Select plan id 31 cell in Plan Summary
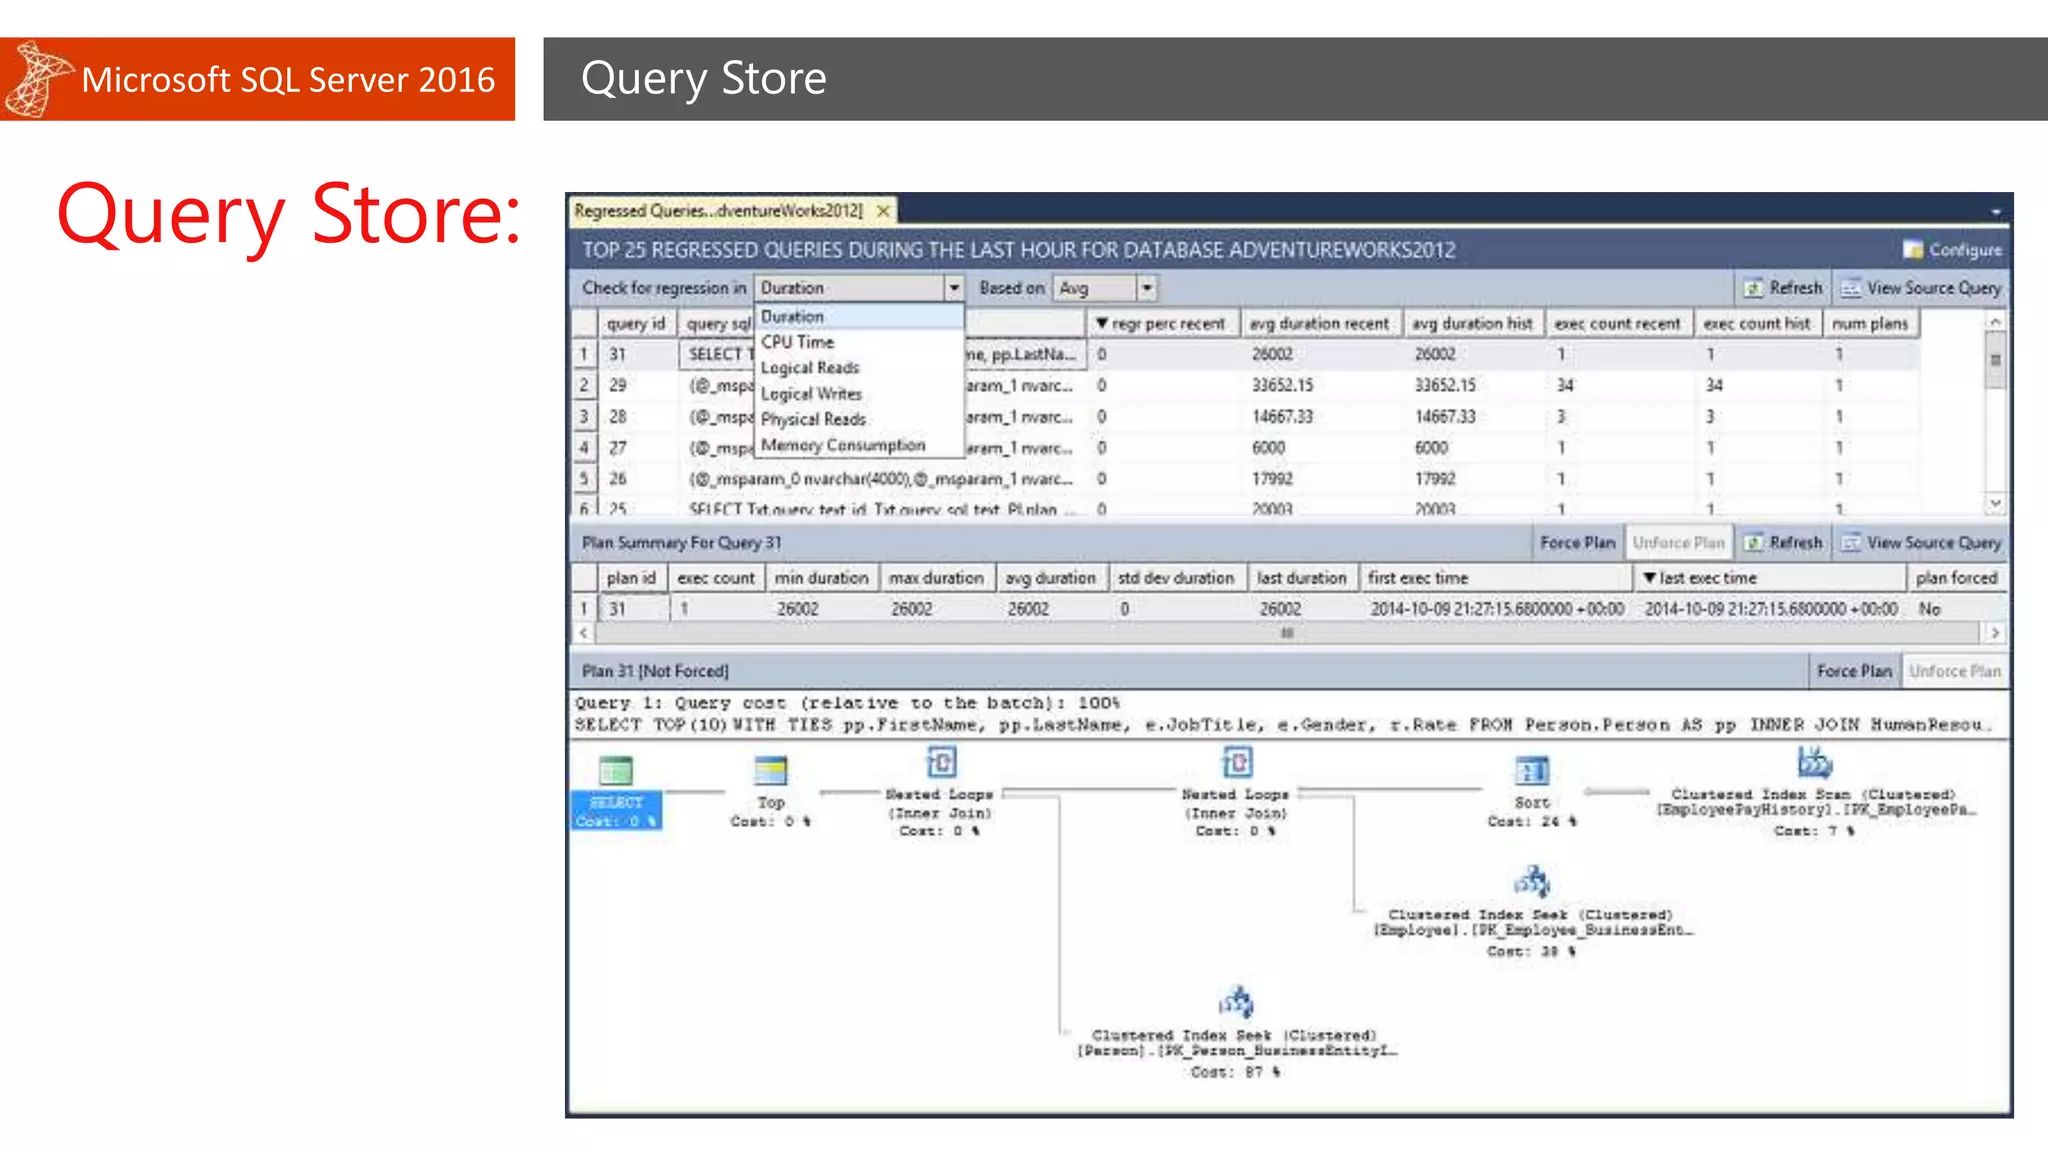Image resolution: width=2048 pixels, height=1152 pixels. tap(634, 608)
